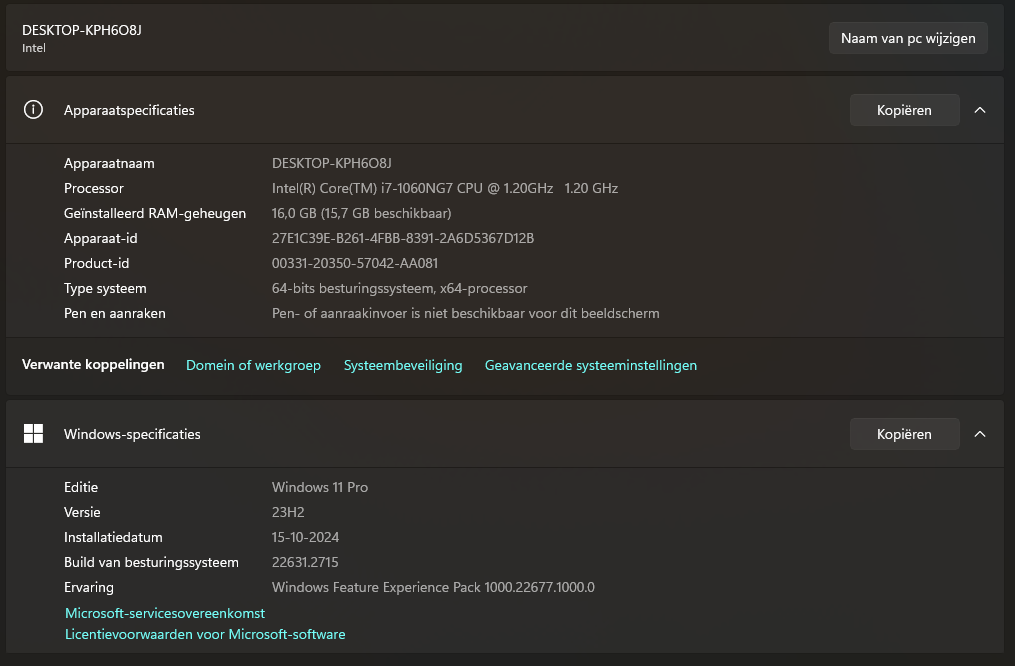Image resolution: width=1015 pixels, height=666 pixels.
Task: Click the Editie value Windows 11 Pro
Action: coord(320,487)
